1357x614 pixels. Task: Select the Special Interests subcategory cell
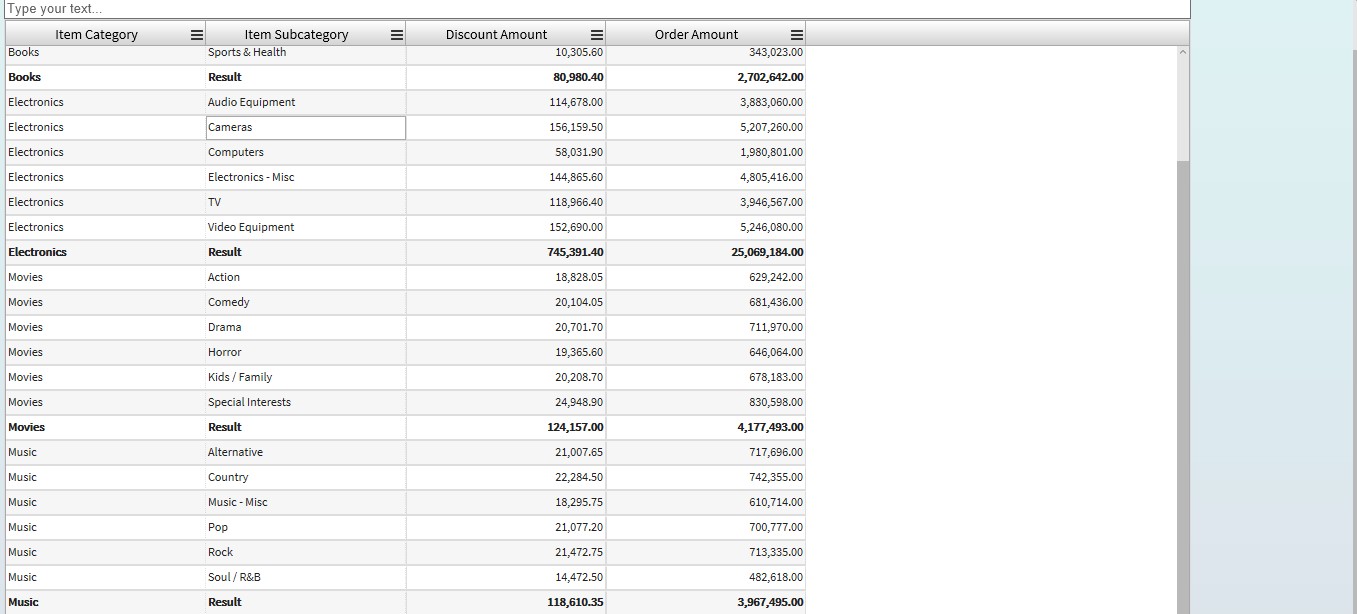coord(305,403)
